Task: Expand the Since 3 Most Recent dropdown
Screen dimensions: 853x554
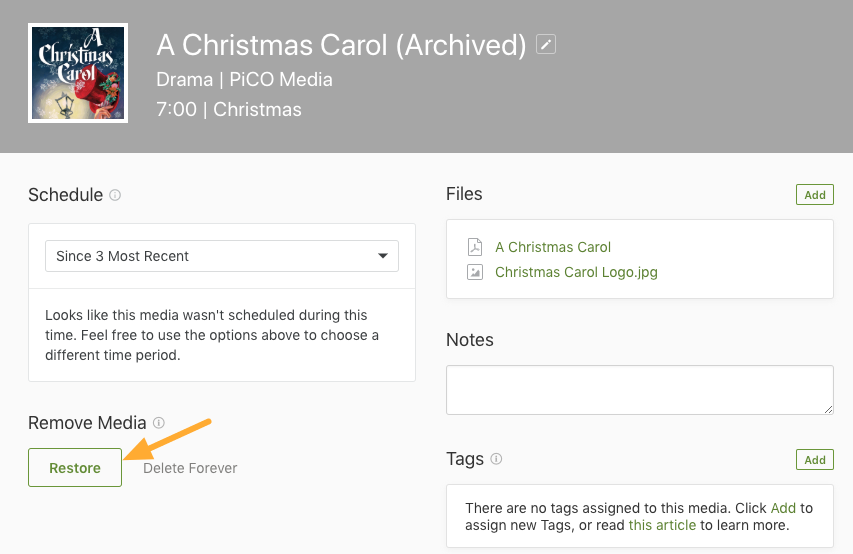Action: [222, 256]
